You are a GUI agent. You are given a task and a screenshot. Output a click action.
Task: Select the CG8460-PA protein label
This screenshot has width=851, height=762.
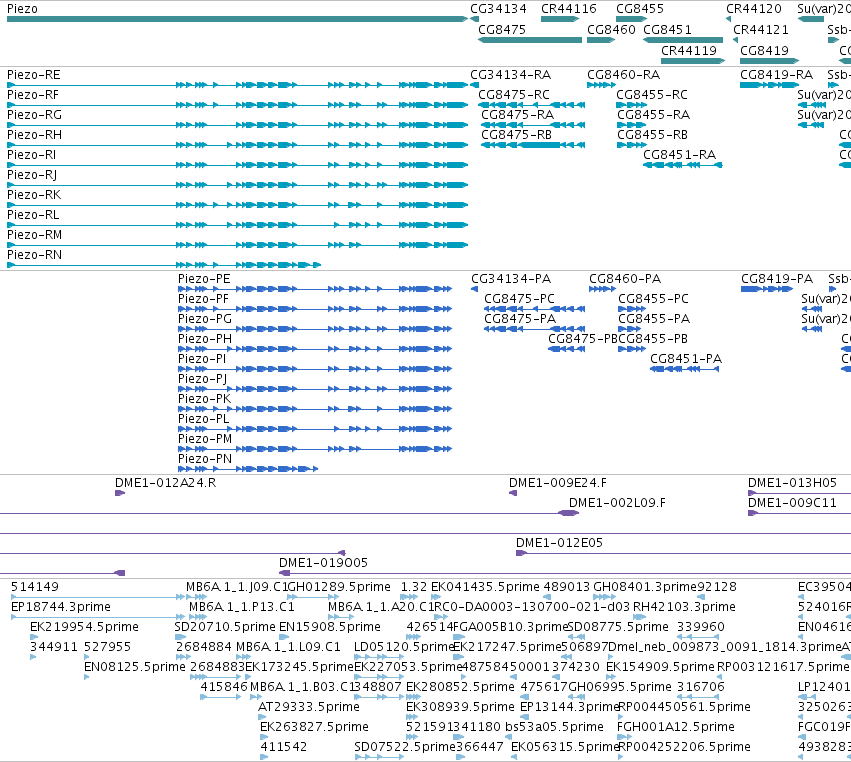(x=625, y=278)
